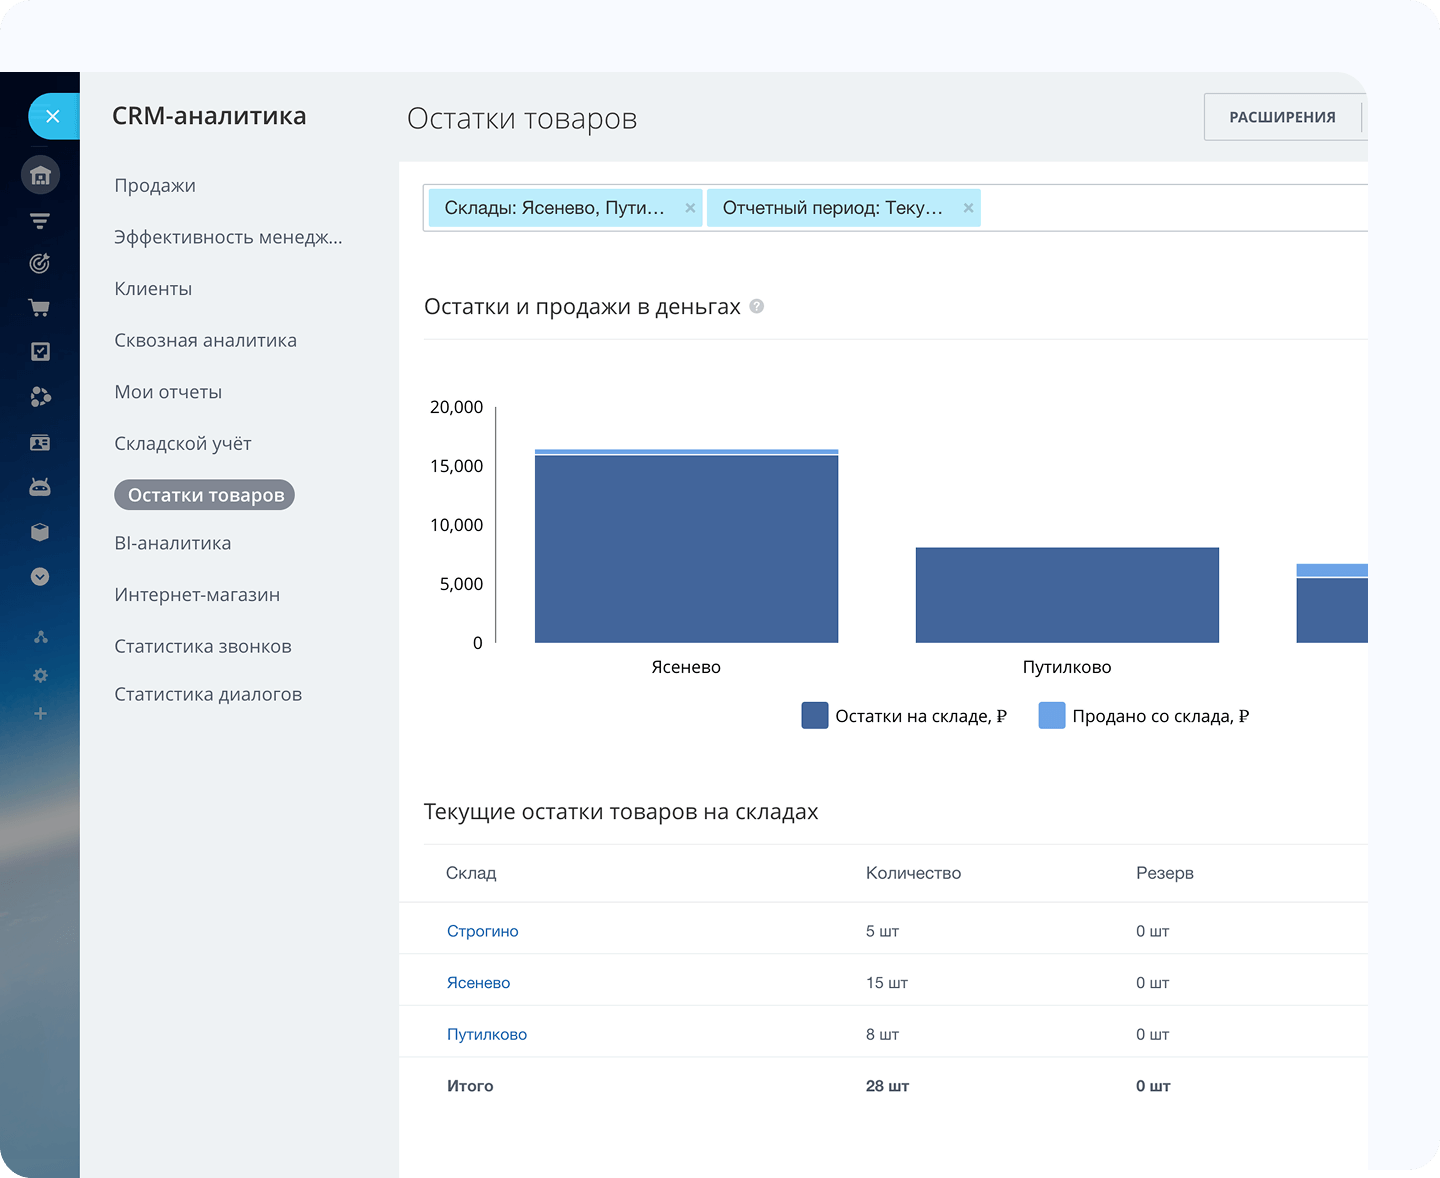Click the warehouse icon in the sidebar

[x=40, y=176]
